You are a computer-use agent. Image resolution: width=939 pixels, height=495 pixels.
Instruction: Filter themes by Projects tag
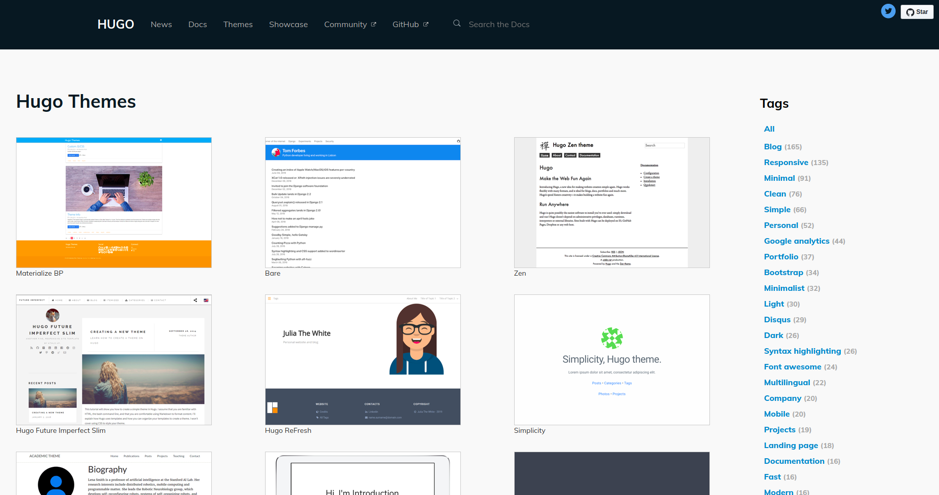click(780, 430)
